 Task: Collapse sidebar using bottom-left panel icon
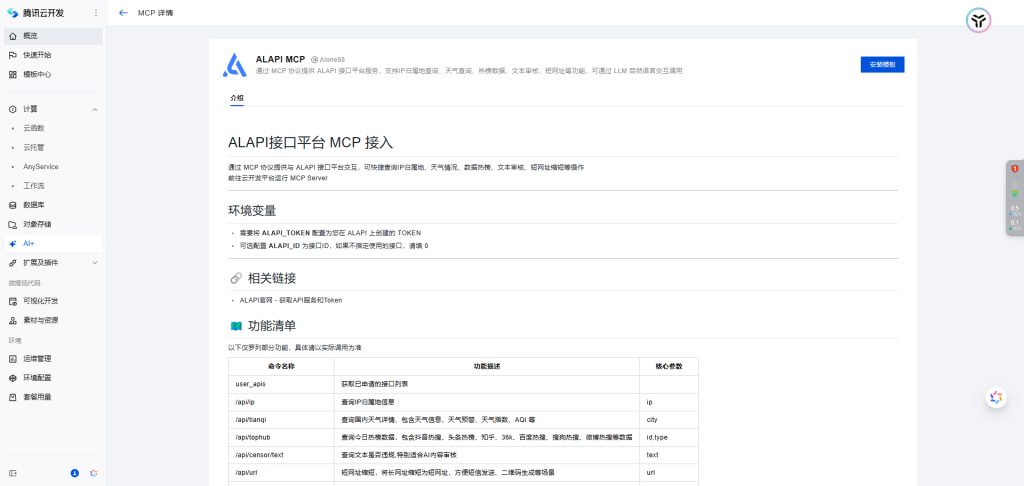(12, 473)
